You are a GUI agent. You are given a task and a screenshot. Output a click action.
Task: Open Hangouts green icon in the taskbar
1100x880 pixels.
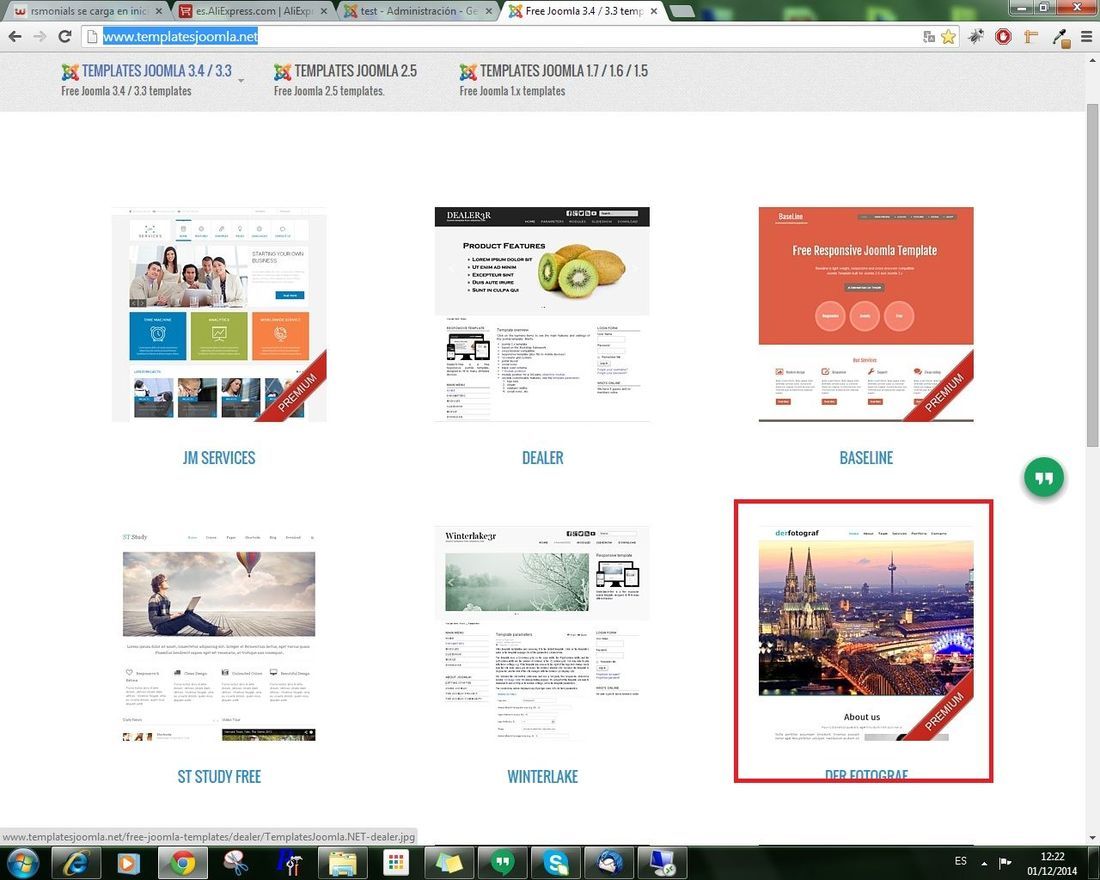coord(502,863)
